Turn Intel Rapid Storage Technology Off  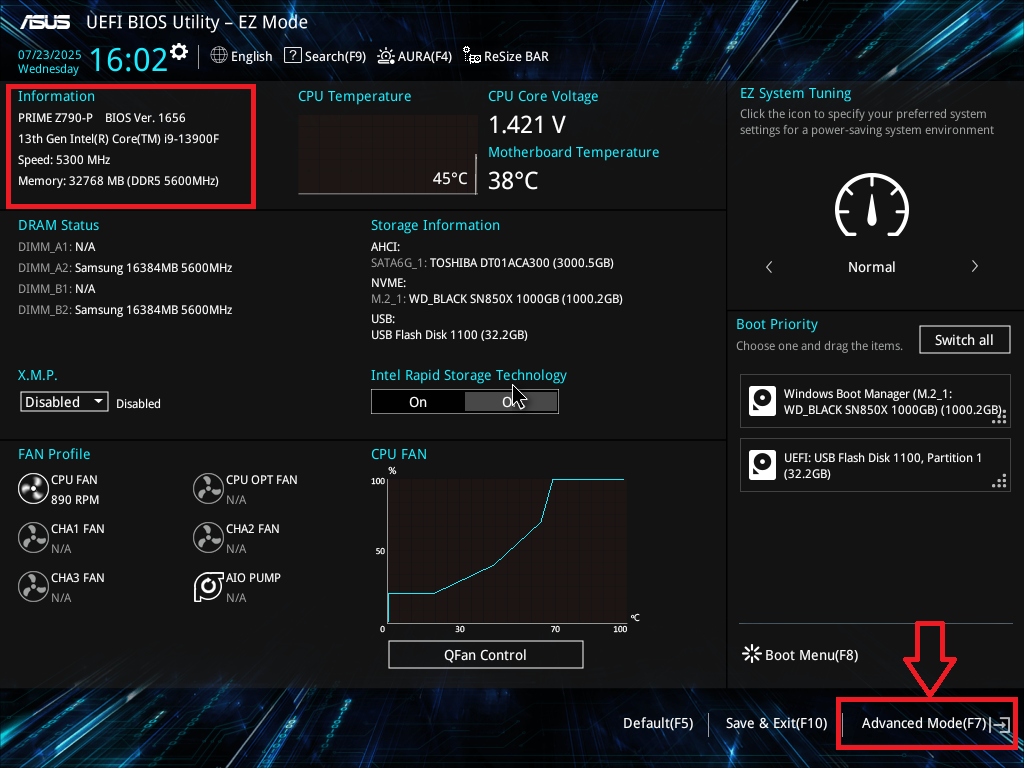[x=511, y=402]
